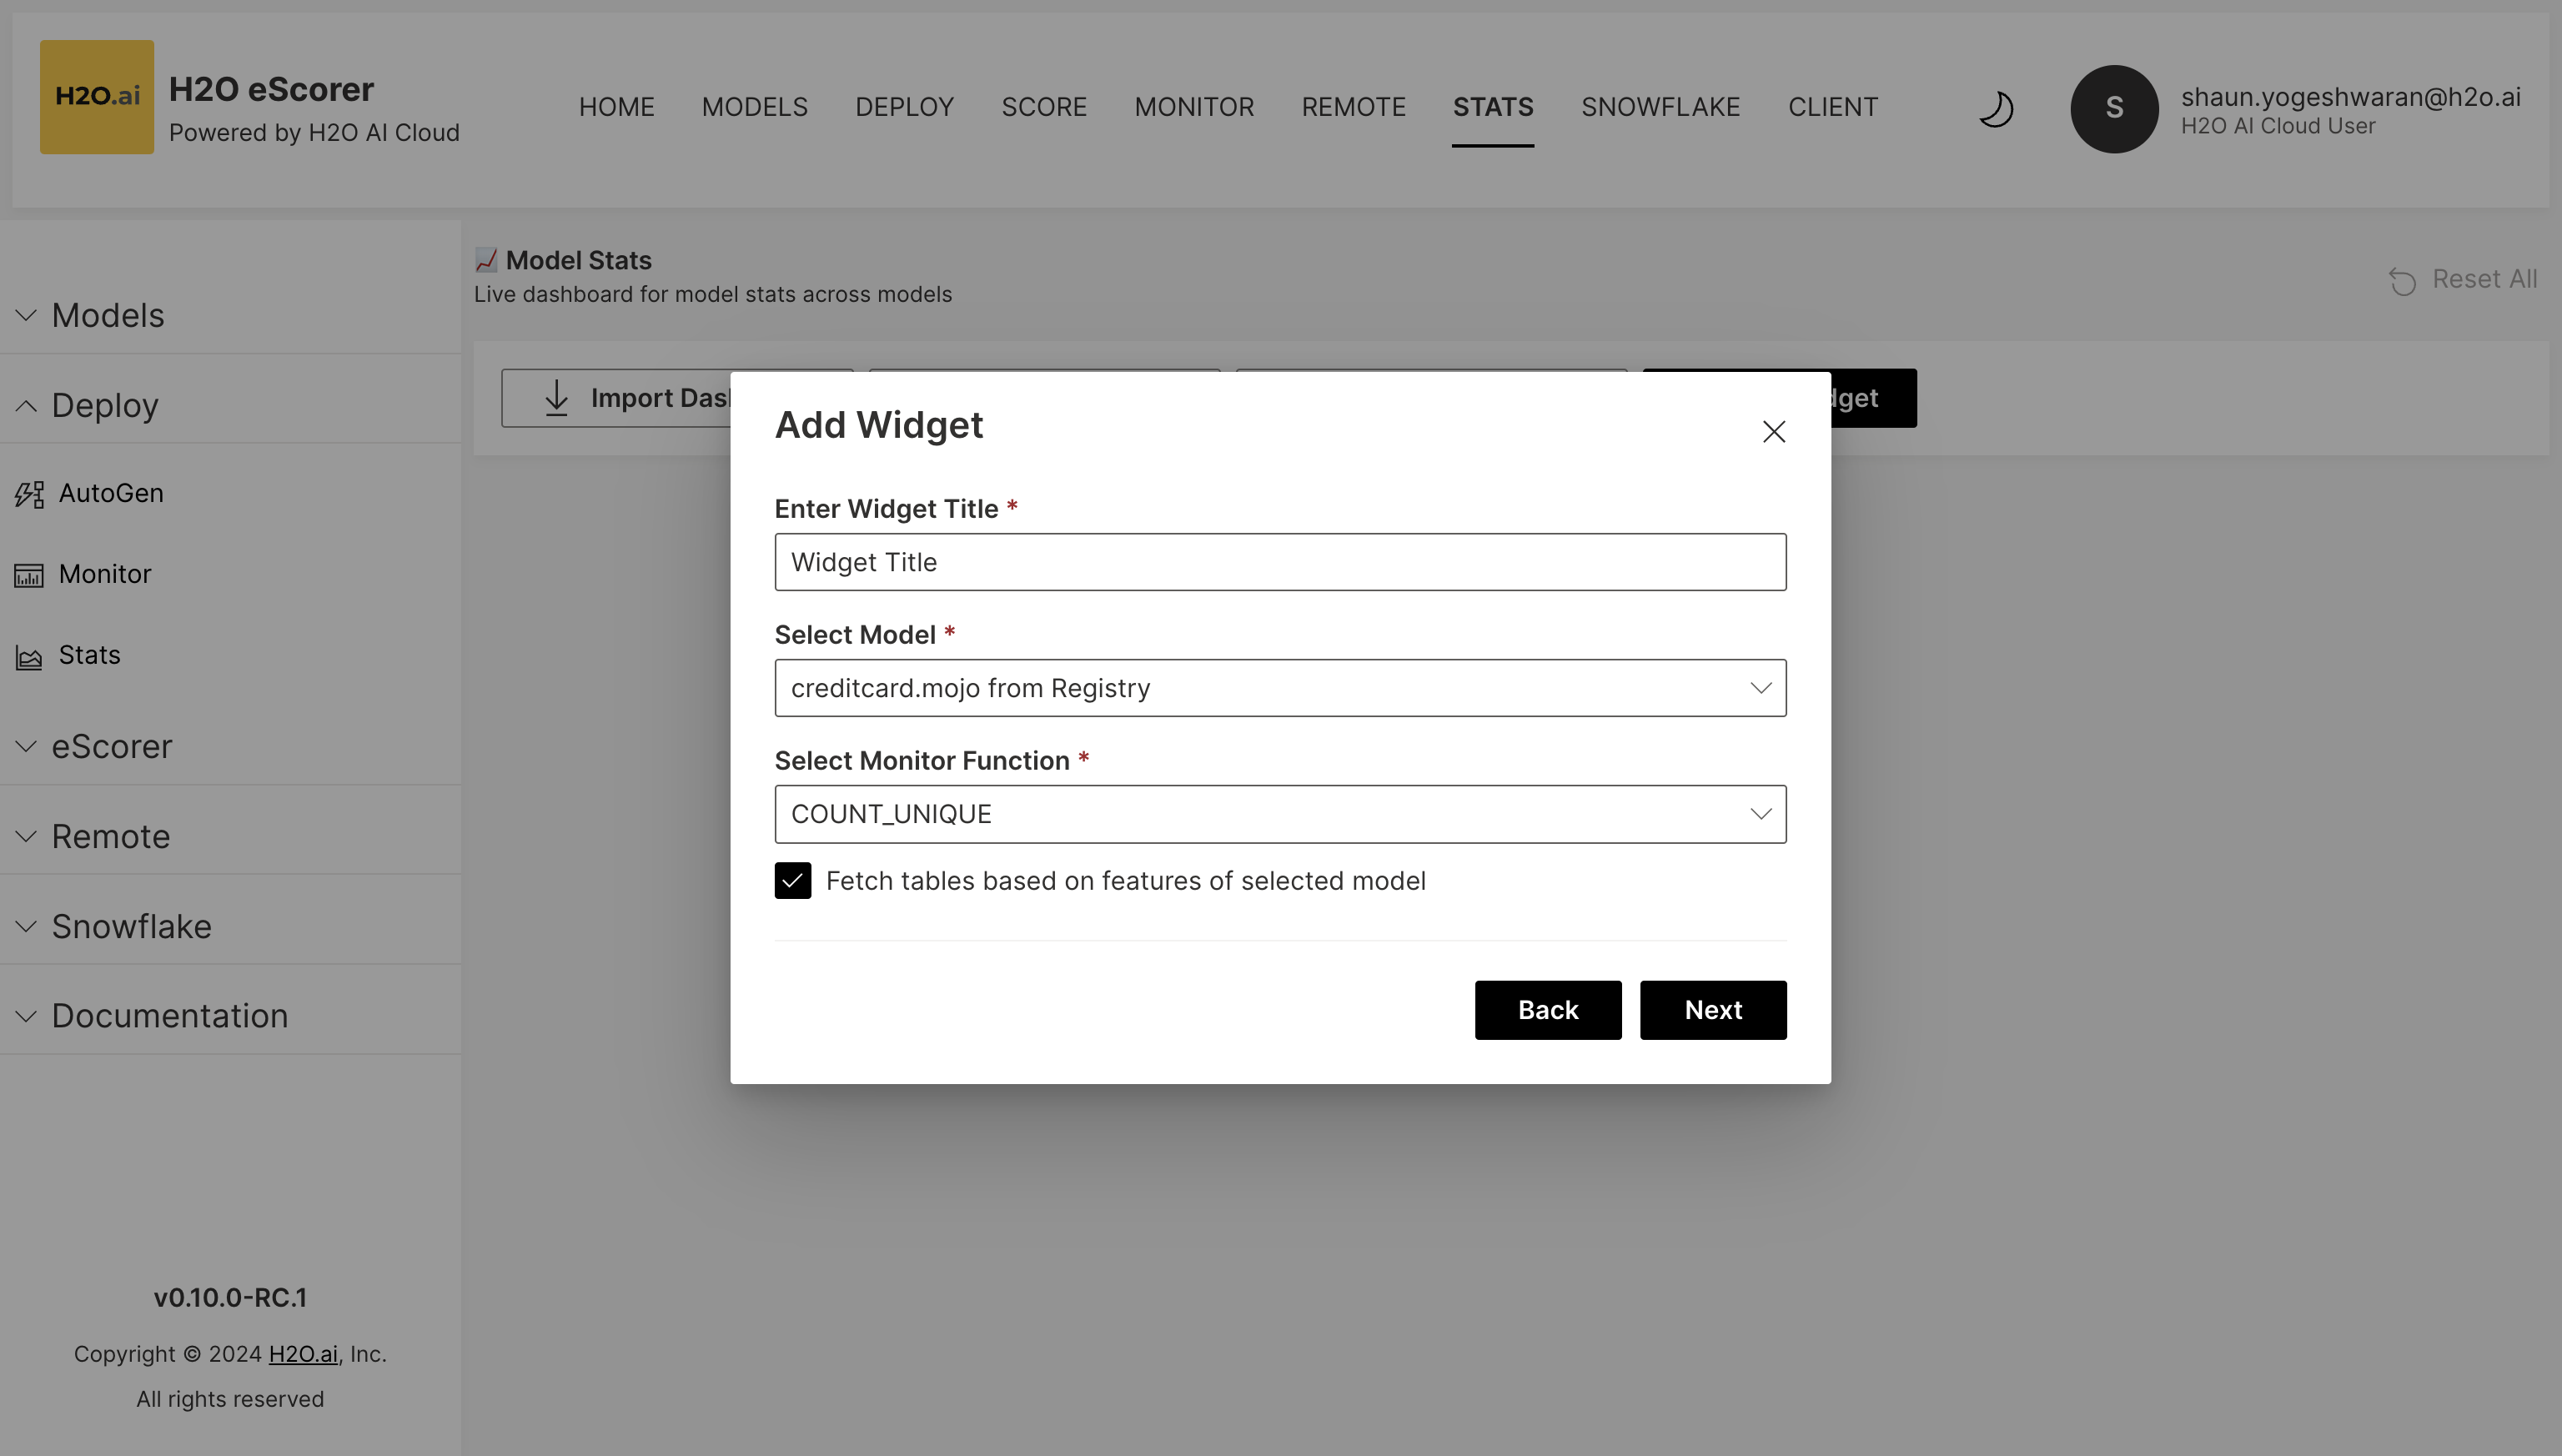Click the Import Dashboard download icon
2562x1456 pixels.
click(x=556, y=397)
